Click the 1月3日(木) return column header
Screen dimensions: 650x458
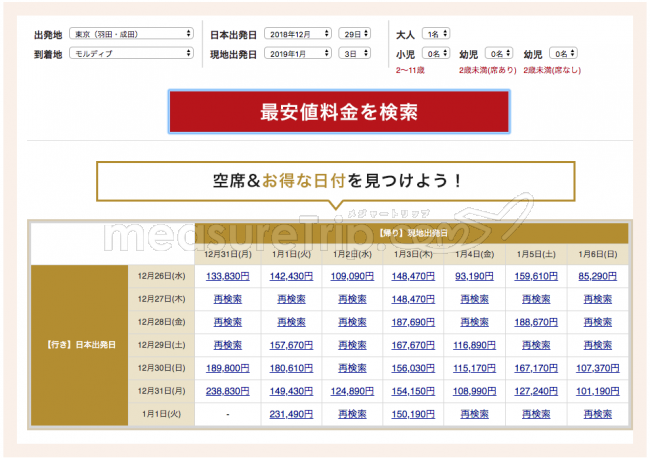[413, 254]
